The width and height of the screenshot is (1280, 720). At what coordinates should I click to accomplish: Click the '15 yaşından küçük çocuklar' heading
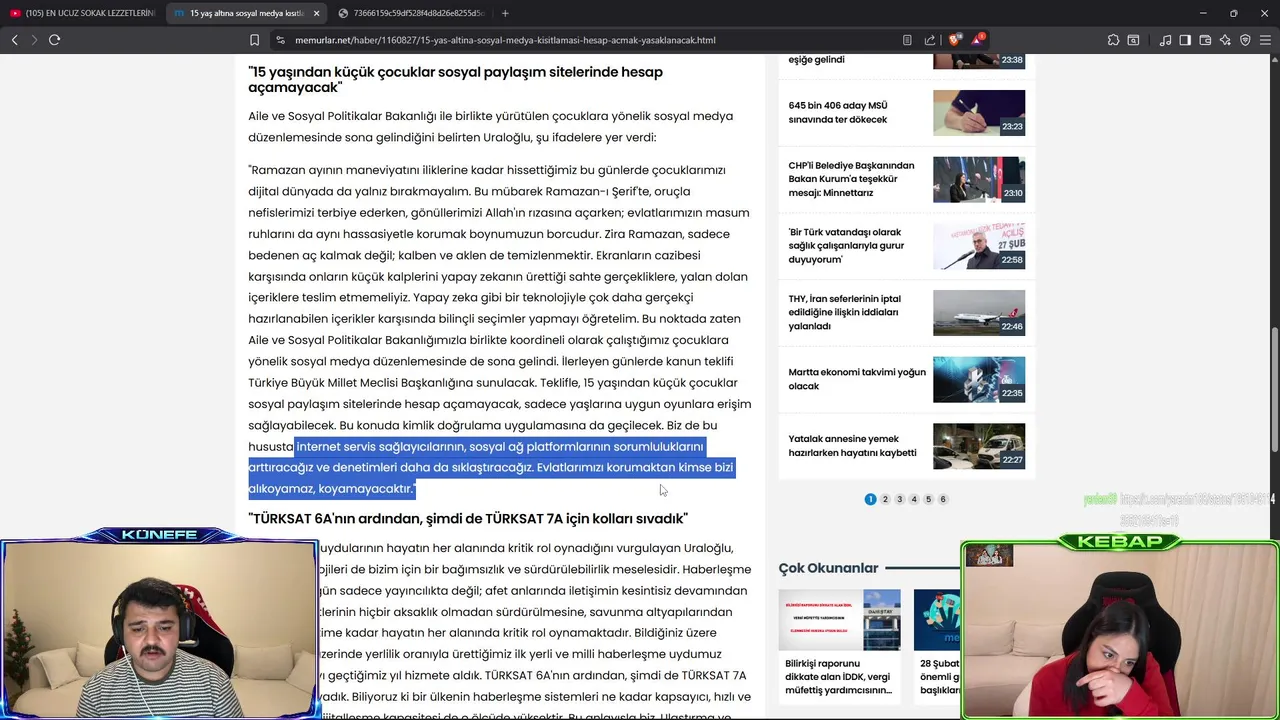455,80
